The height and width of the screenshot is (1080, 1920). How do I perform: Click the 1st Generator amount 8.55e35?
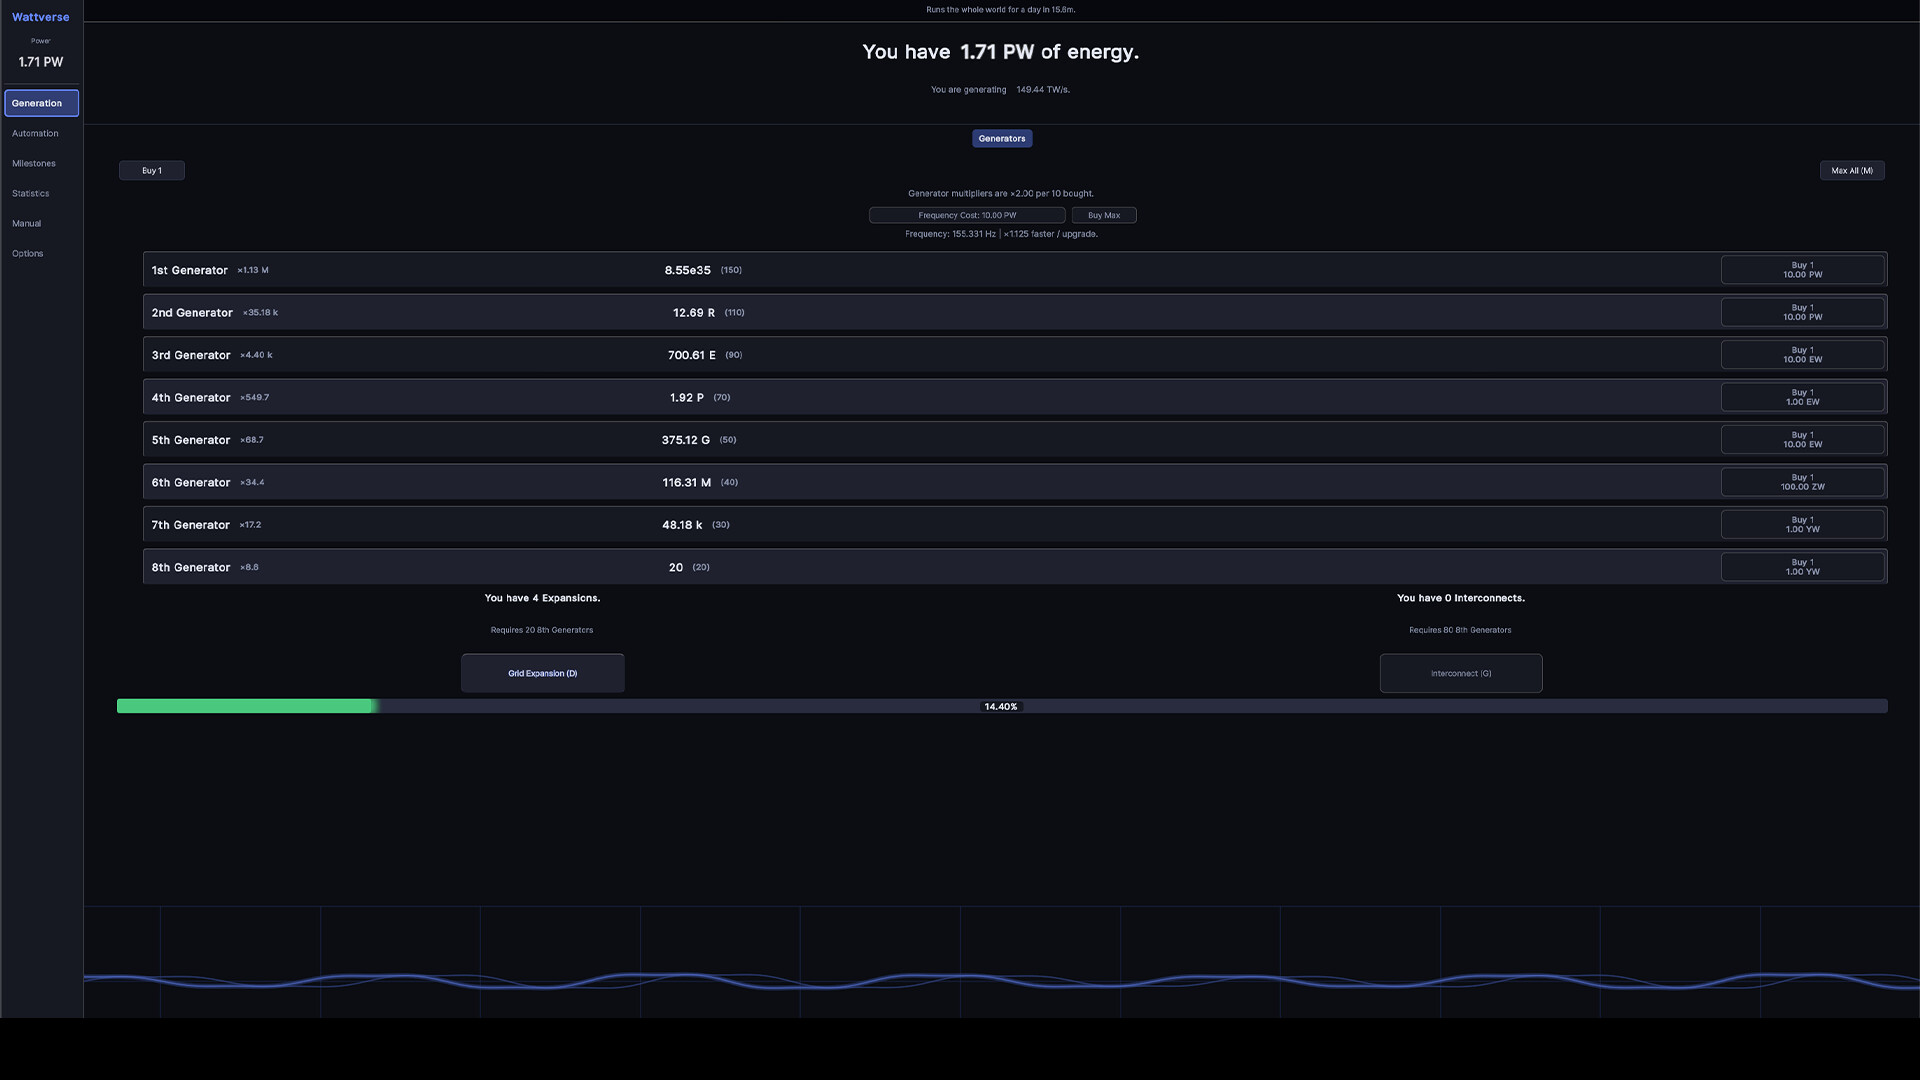point(688,270)
